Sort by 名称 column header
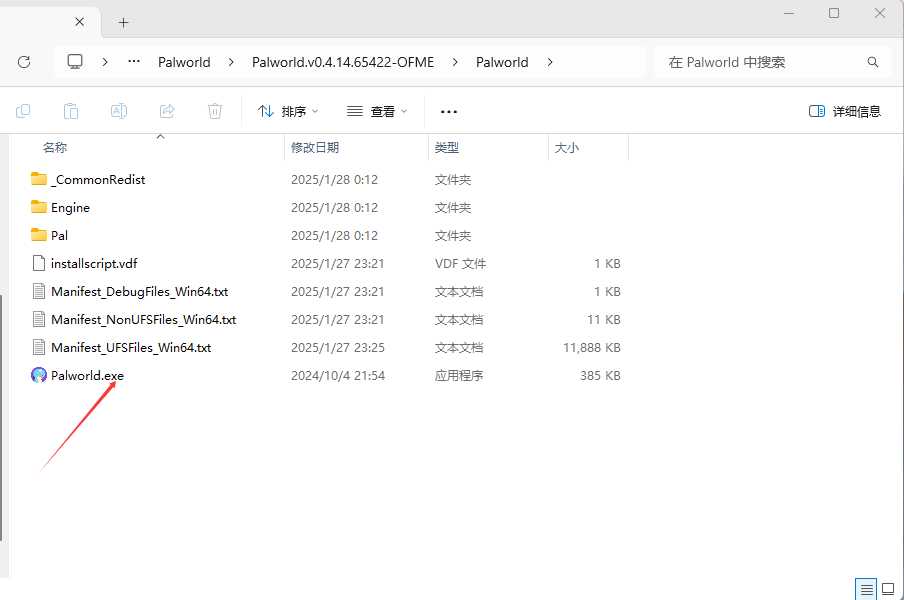This screenshot has height=600, width=904. (x=55, y=148)
